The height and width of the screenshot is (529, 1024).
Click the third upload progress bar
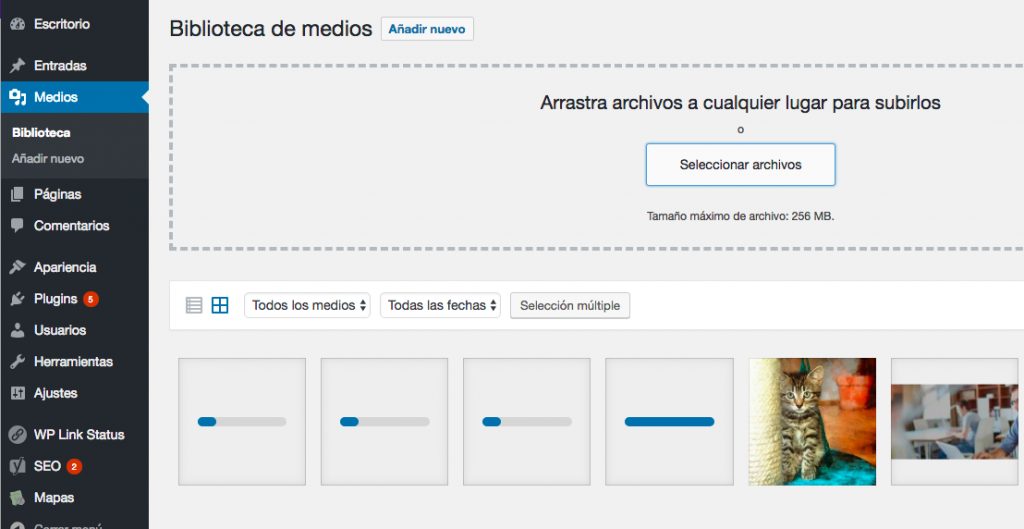[x=527, y=422]
